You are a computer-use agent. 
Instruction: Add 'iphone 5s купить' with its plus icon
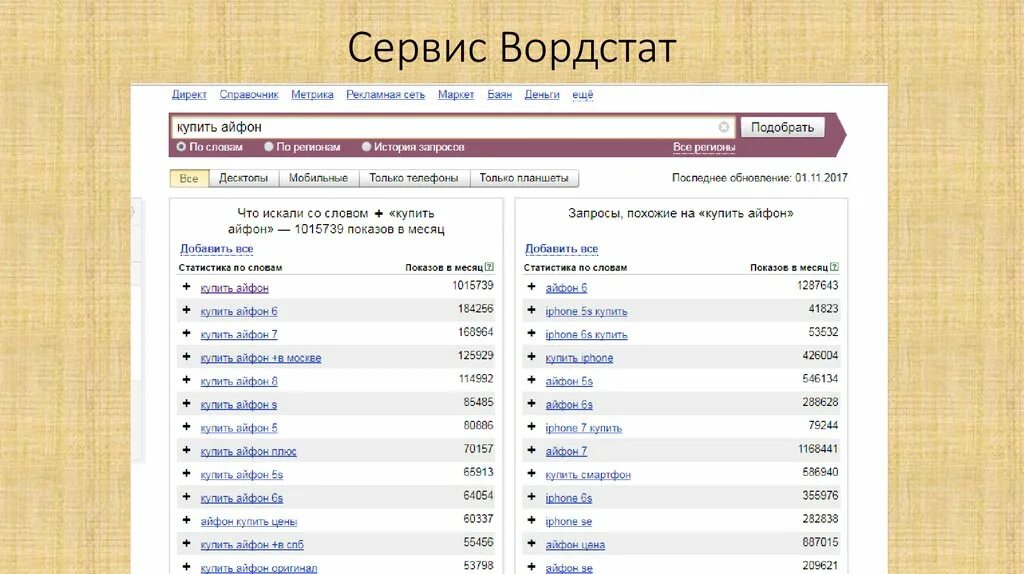(532, 310)
